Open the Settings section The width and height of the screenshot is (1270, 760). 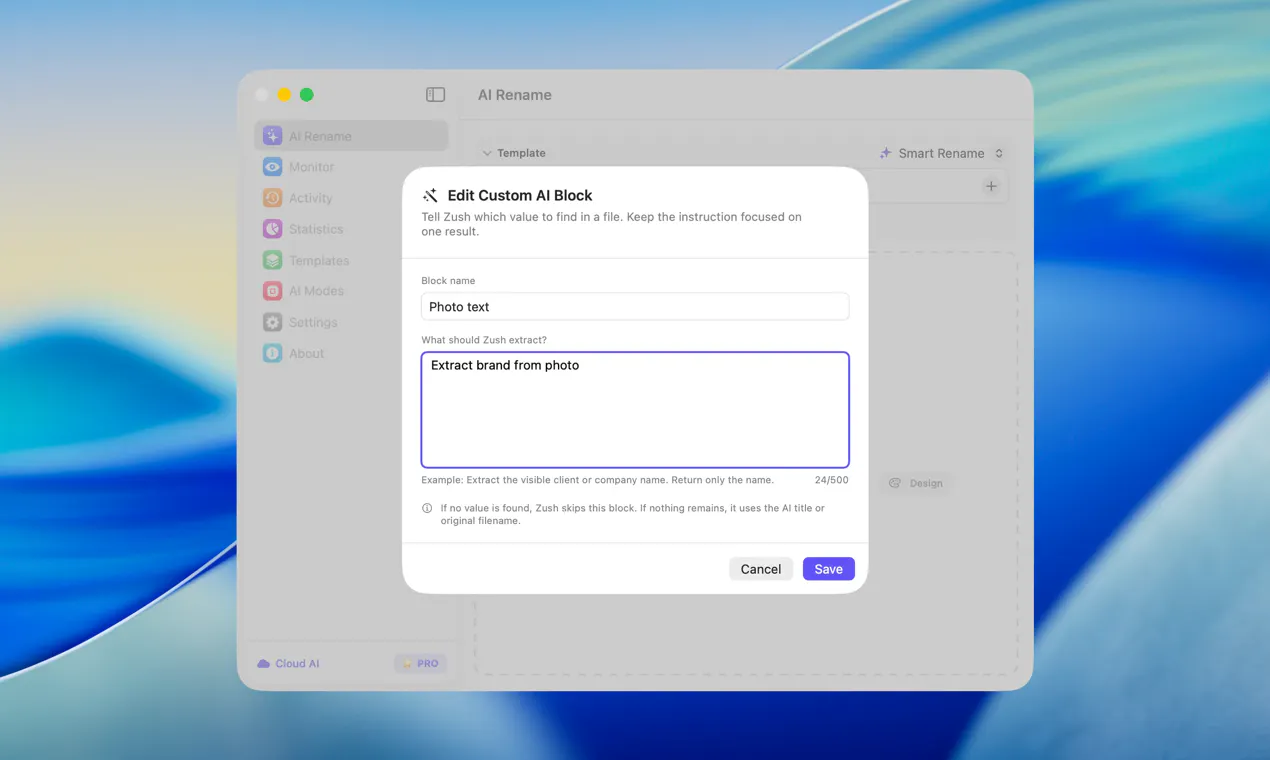313,322
